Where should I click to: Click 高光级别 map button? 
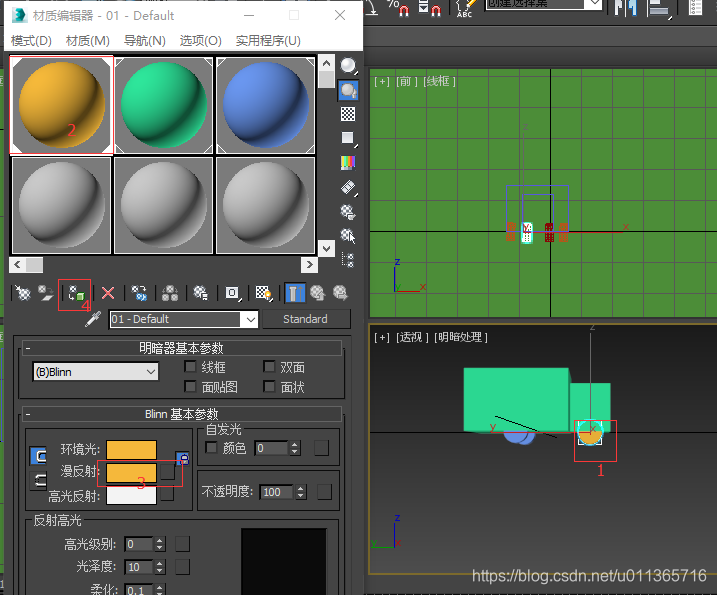pos(182,544)
